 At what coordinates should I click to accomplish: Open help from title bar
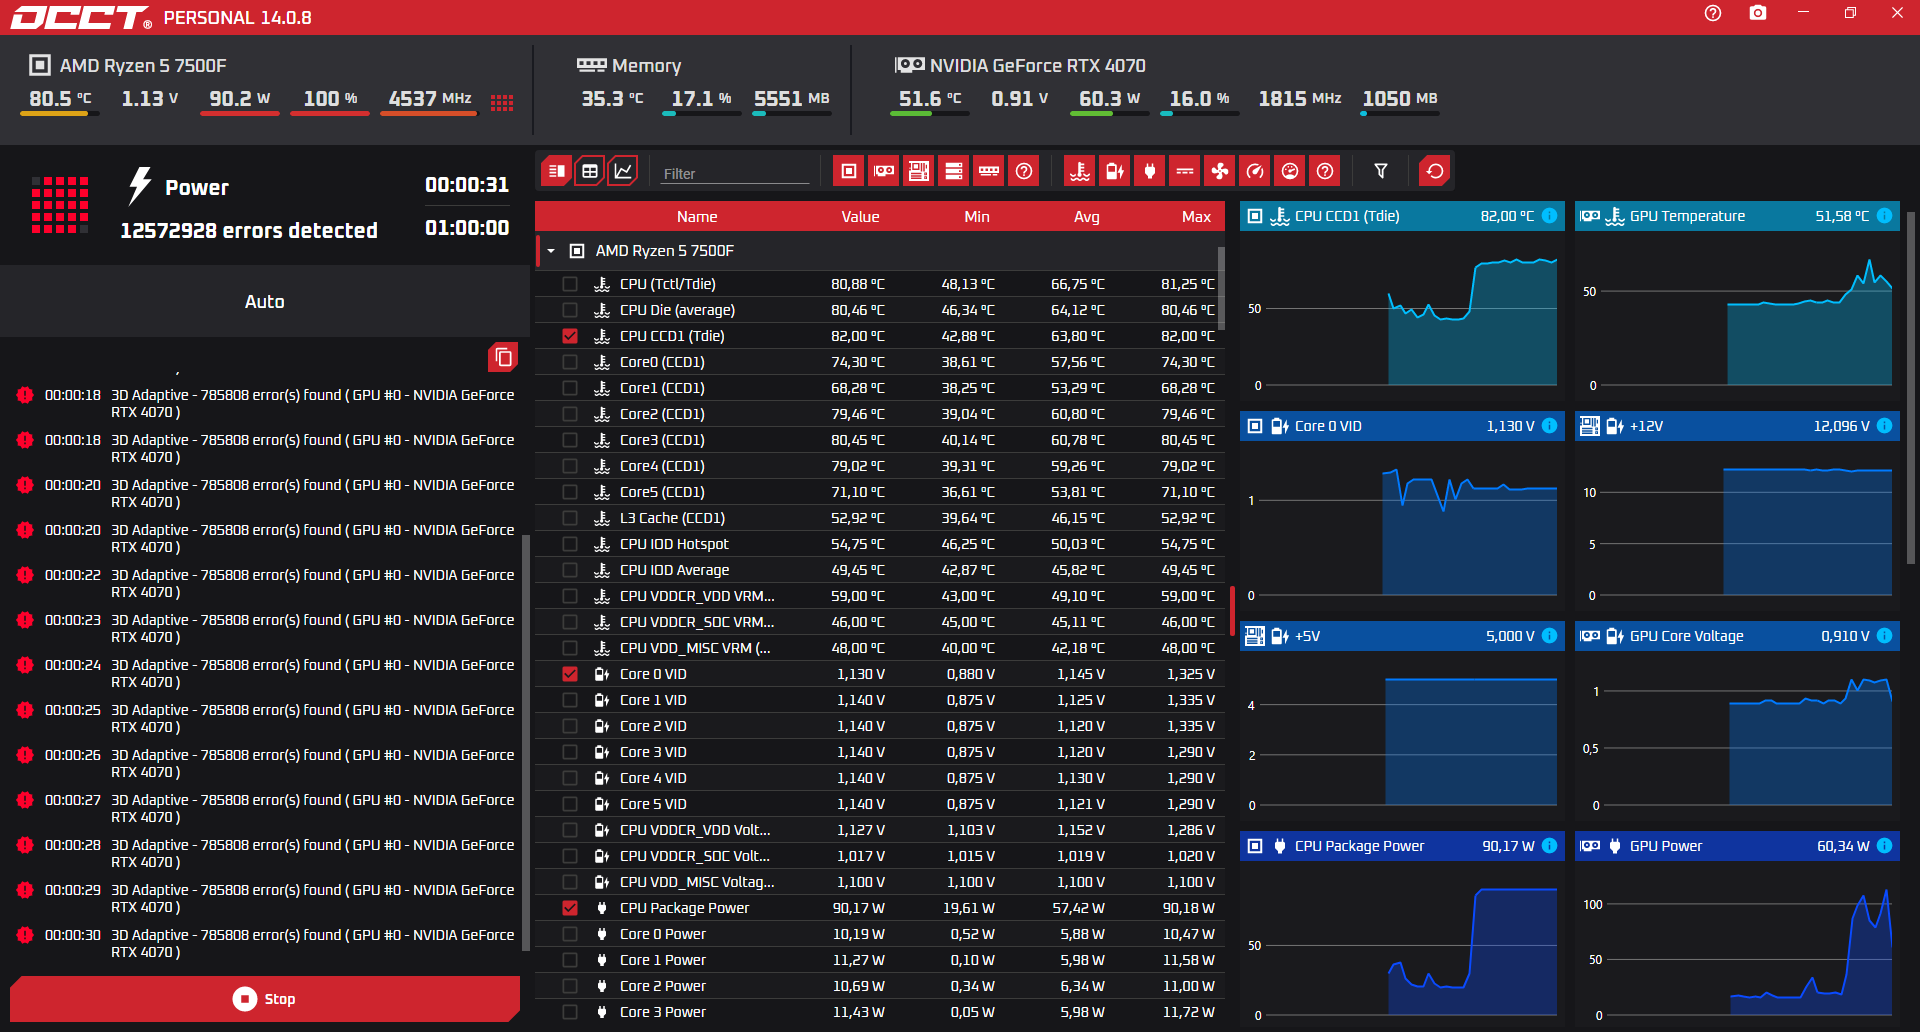click(1713, 13)
